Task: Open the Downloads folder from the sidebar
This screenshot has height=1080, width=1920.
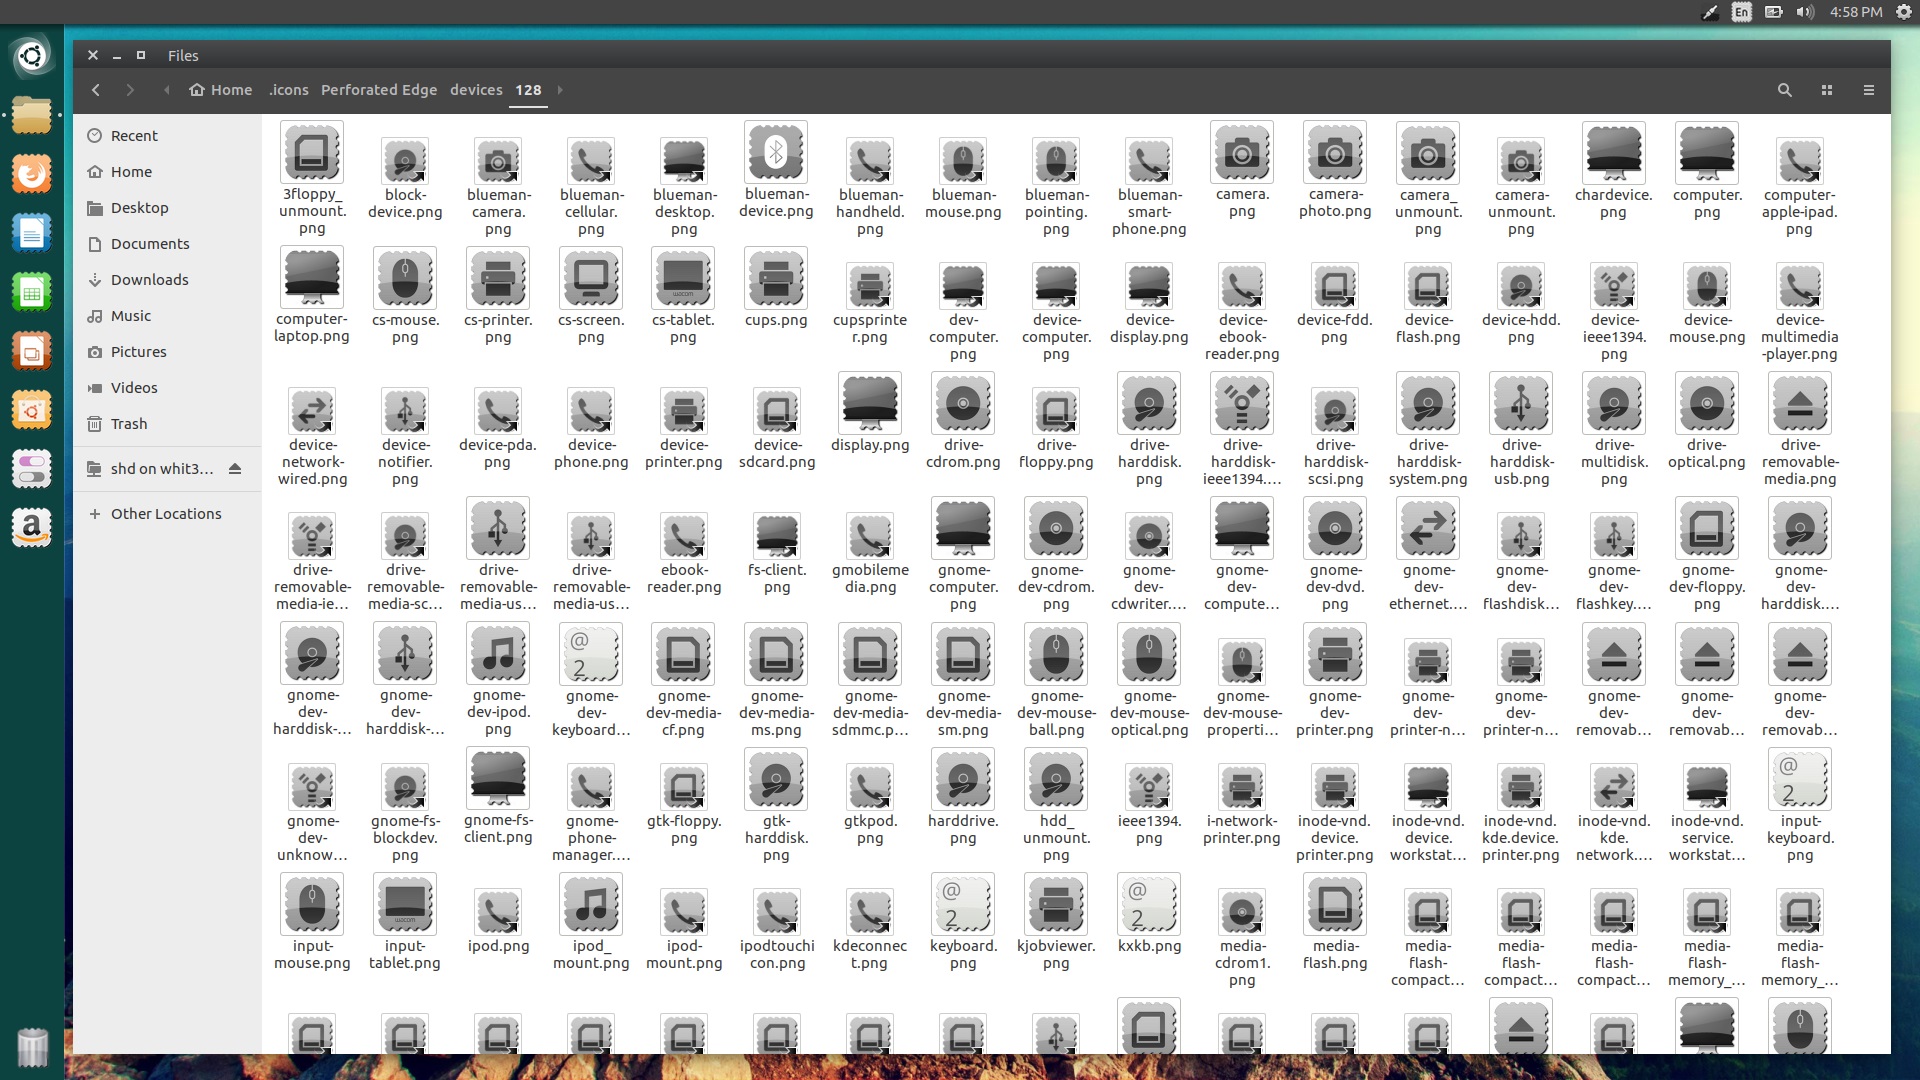Action: (149, 279)
